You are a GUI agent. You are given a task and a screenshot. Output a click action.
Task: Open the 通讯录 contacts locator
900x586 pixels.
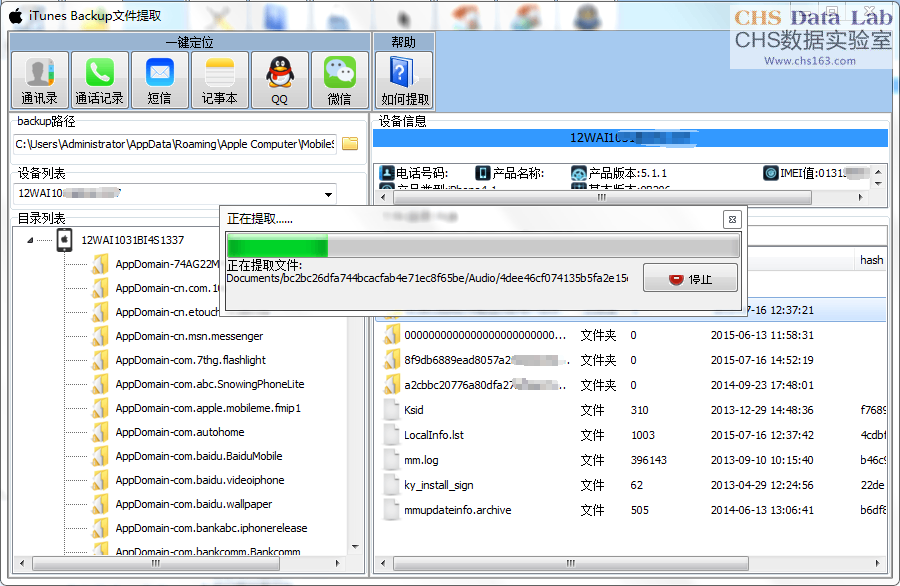[x=40, y=80]
